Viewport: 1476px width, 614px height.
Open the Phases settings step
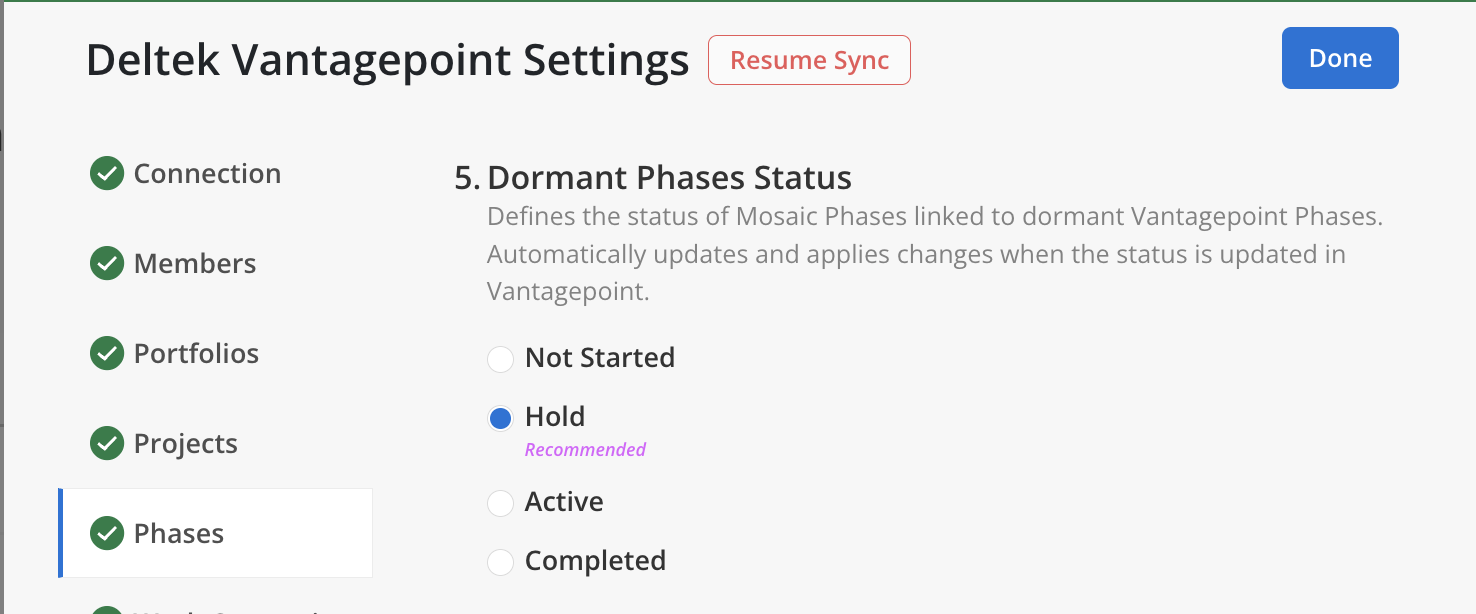pos(179,534)
